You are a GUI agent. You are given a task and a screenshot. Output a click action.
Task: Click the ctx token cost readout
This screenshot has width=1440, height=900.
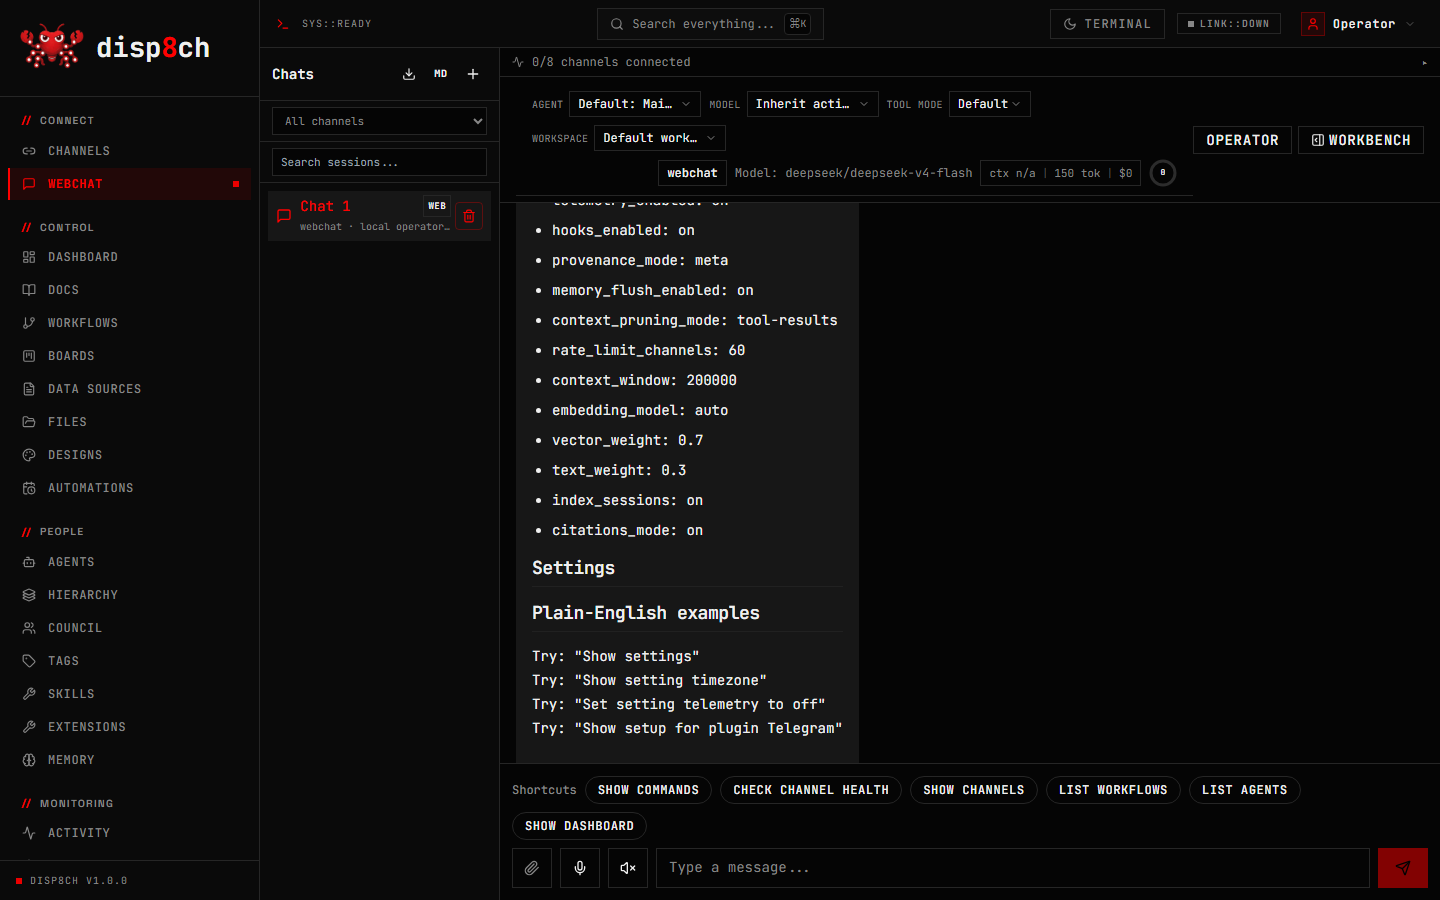coord(1060,173)
